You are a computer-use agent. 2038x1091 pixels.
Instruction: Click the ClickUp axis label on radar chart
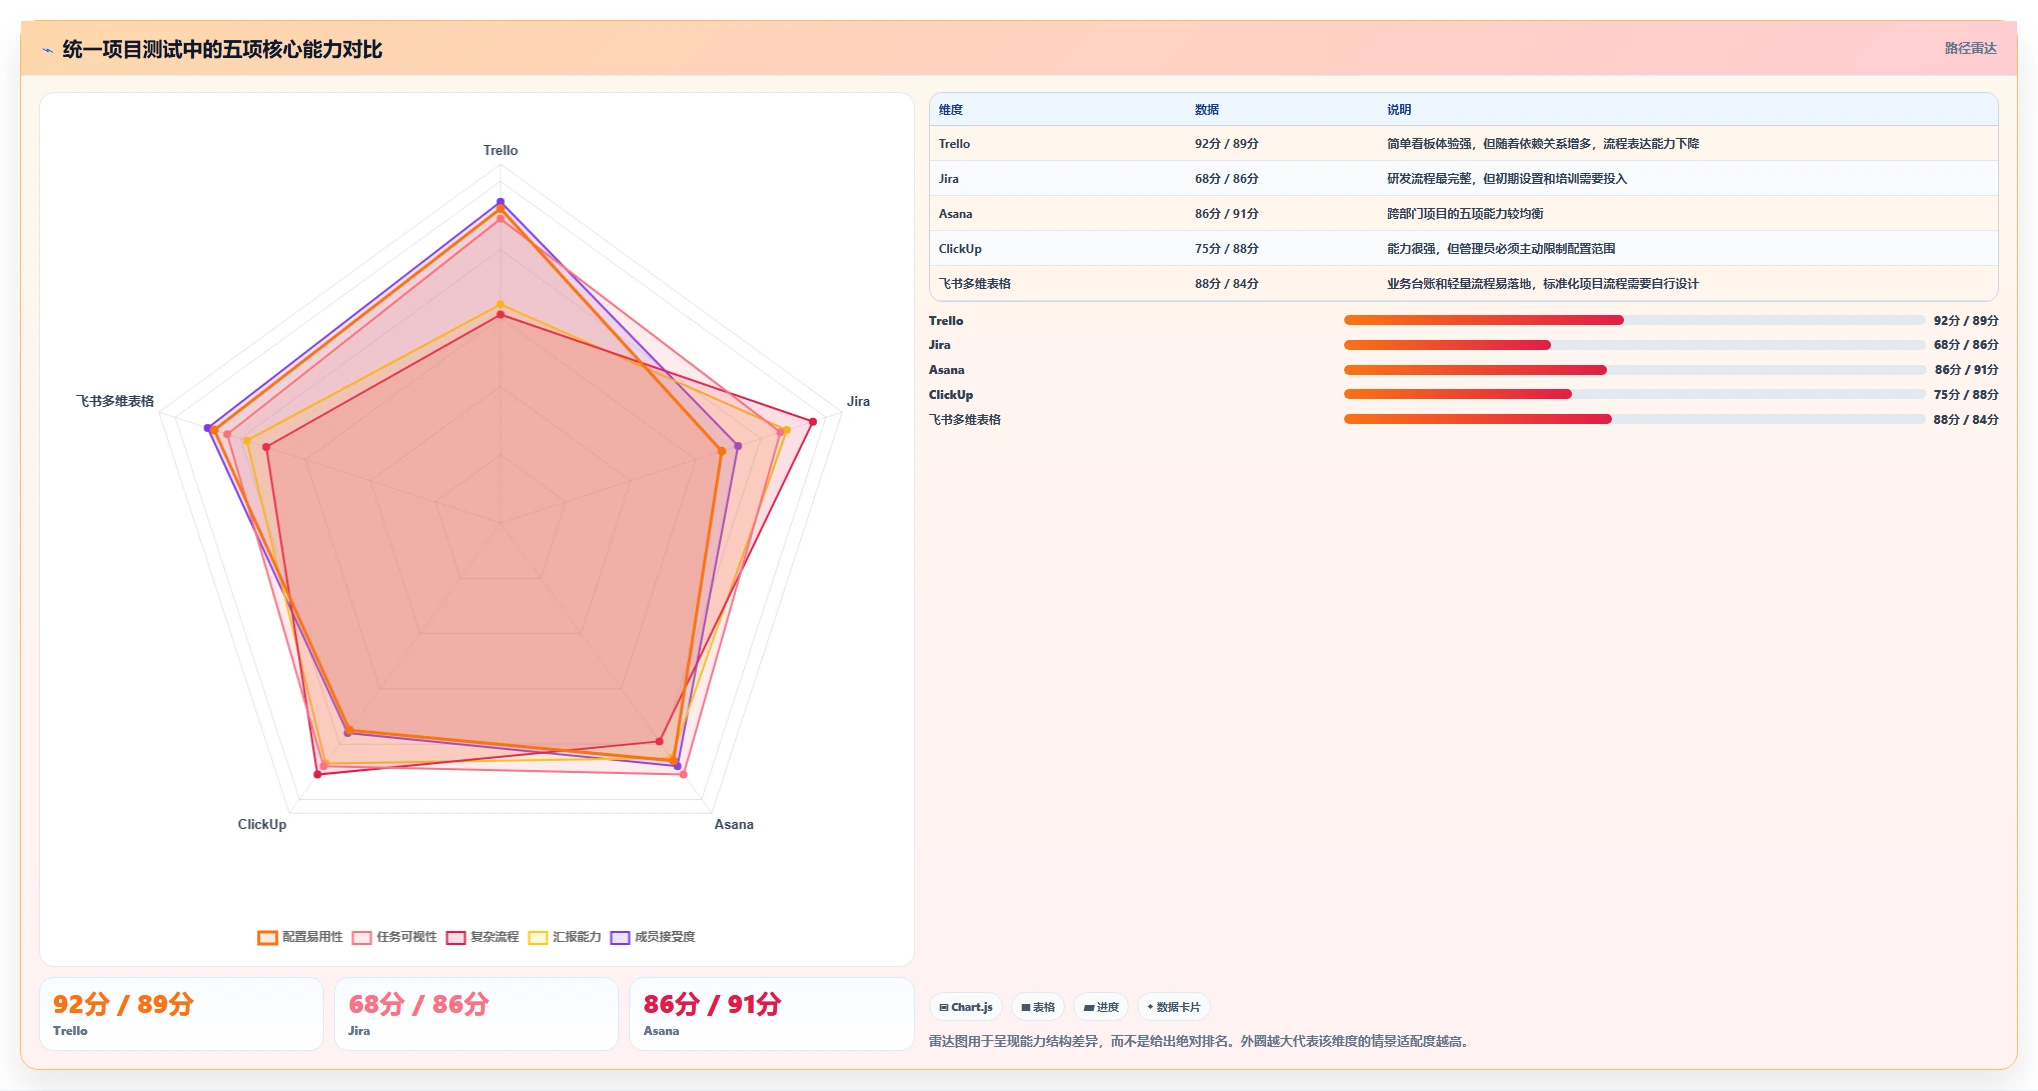pyautogui.click(x=262, y=825)
